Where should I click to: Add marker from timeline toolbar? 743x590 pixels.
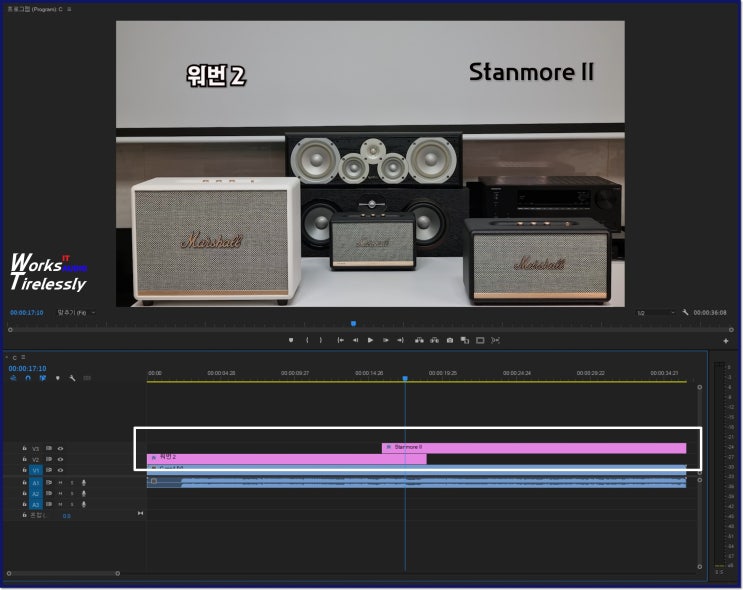[x=58, y=378]
